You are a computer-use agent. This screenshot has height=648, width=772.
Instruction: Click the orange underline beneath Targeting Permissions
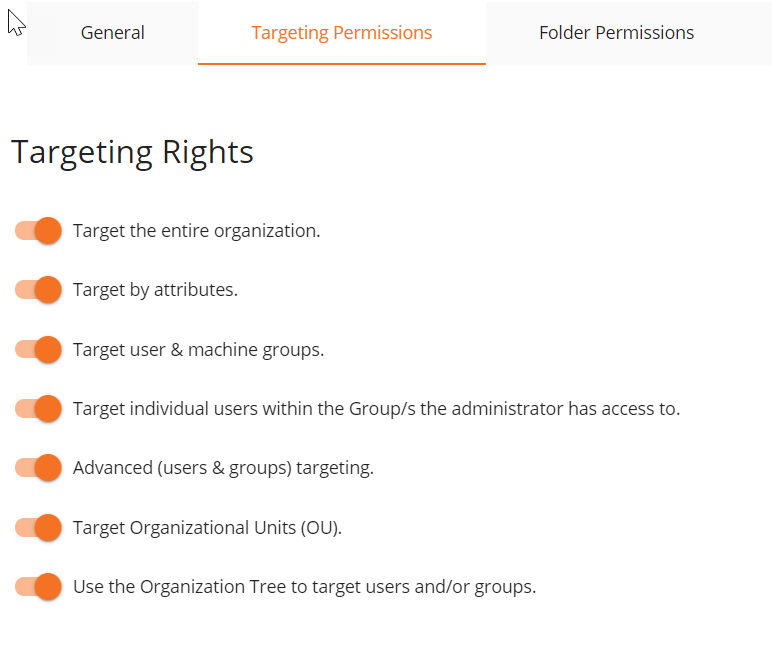click(x=342, y=64)
